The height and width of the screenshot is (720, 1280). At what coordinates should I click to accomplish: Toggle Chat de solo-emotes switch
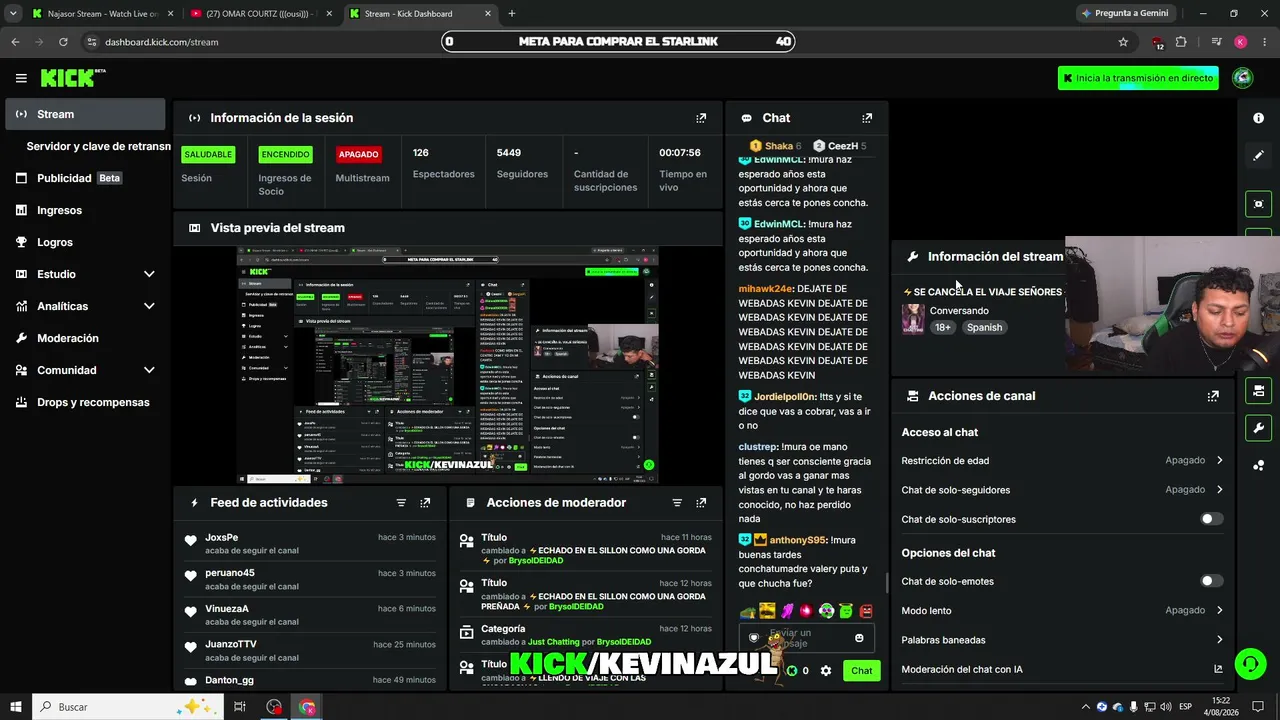coord(1211,581)
